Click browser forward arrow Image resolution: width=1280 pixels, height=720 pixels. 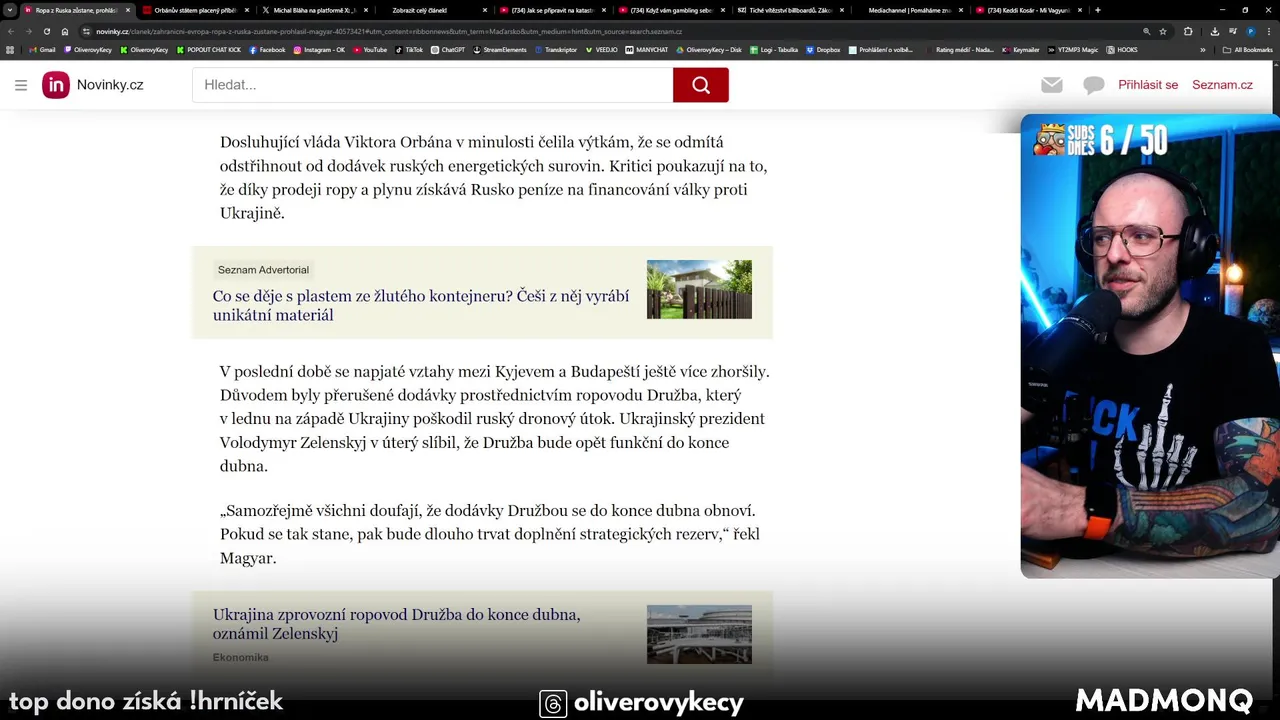click(x=28, y=31)
